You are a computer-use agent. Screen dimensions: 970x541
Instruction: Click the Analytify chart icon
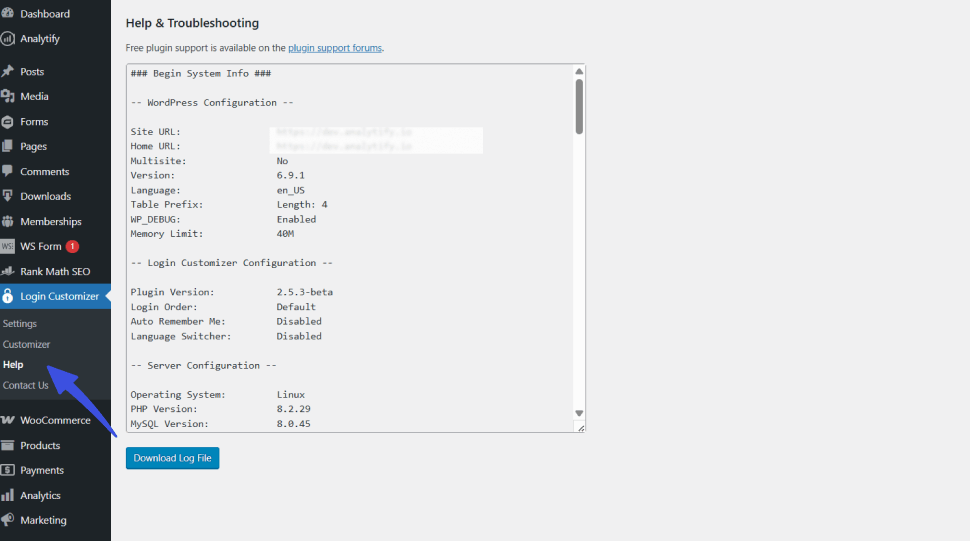click(7, 38)
